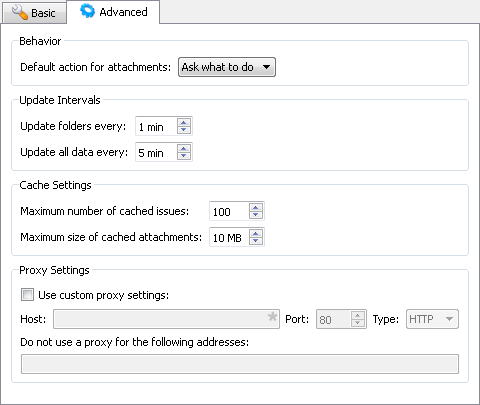Increase maximum number of cached issues
The image size is (480, 405).
(256, 207)
